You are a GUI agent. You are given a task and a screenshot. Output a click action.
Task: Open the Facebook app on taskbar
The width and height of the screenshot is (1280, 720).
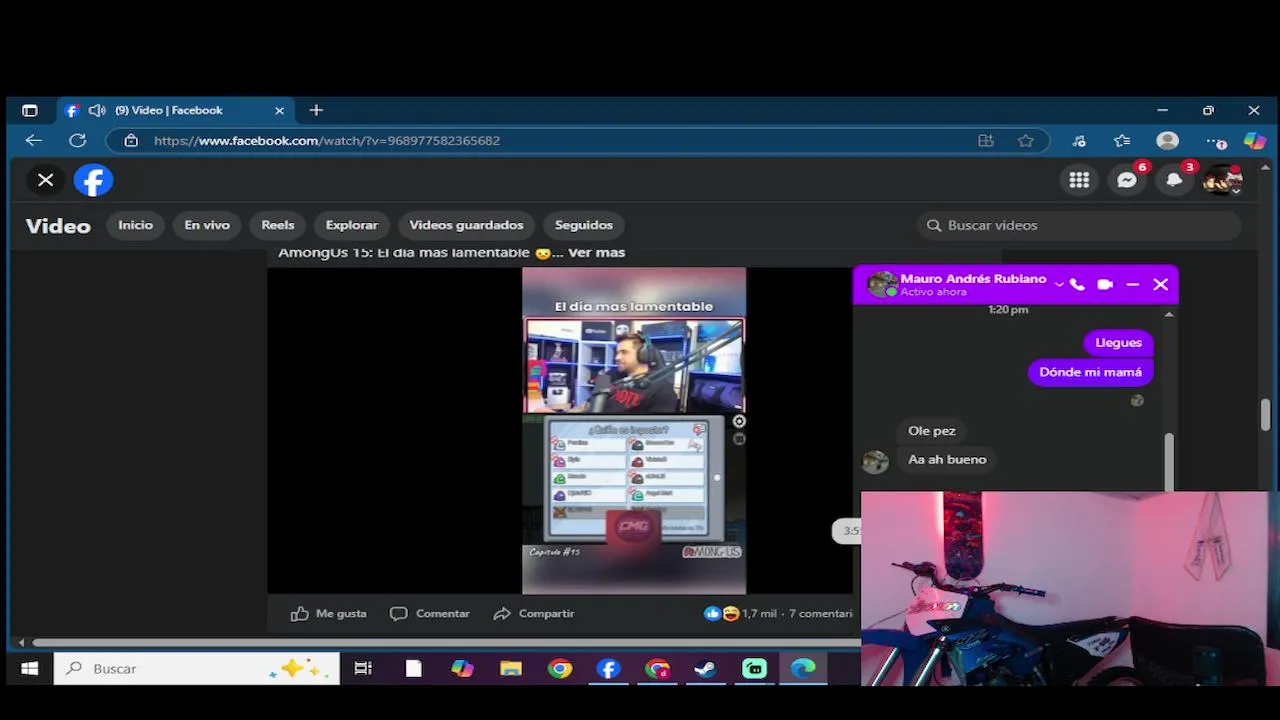[x=608, y=669]
